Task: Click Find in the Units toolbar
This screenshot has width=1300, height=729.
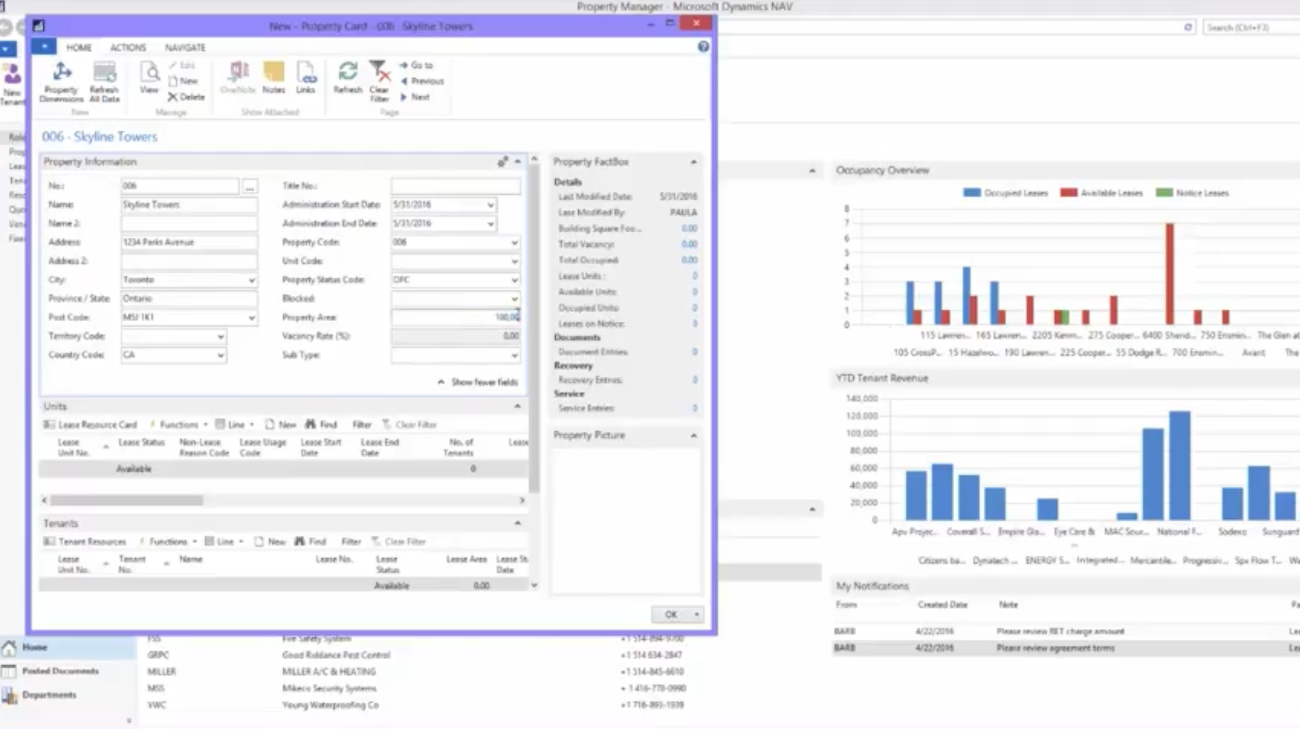Action: [x=321, y=425]
